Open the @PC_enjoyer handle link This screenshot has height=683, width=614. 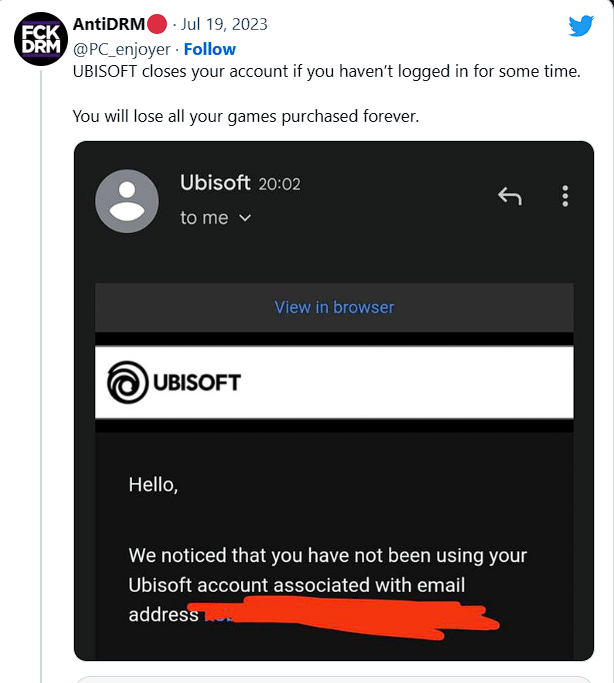coord(122,49)
